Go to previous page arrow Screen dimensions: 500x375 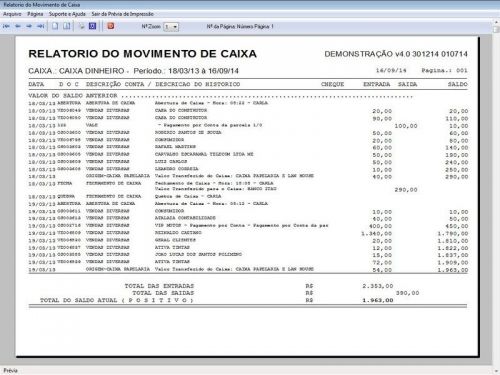point(18,26)
